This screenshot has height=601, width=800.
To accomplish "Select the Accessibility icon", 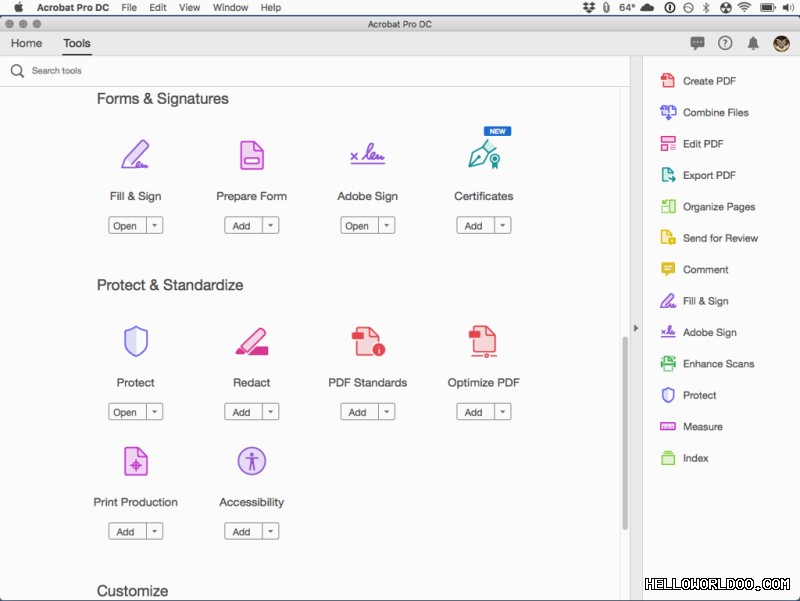I will click(x=252, y=461).
